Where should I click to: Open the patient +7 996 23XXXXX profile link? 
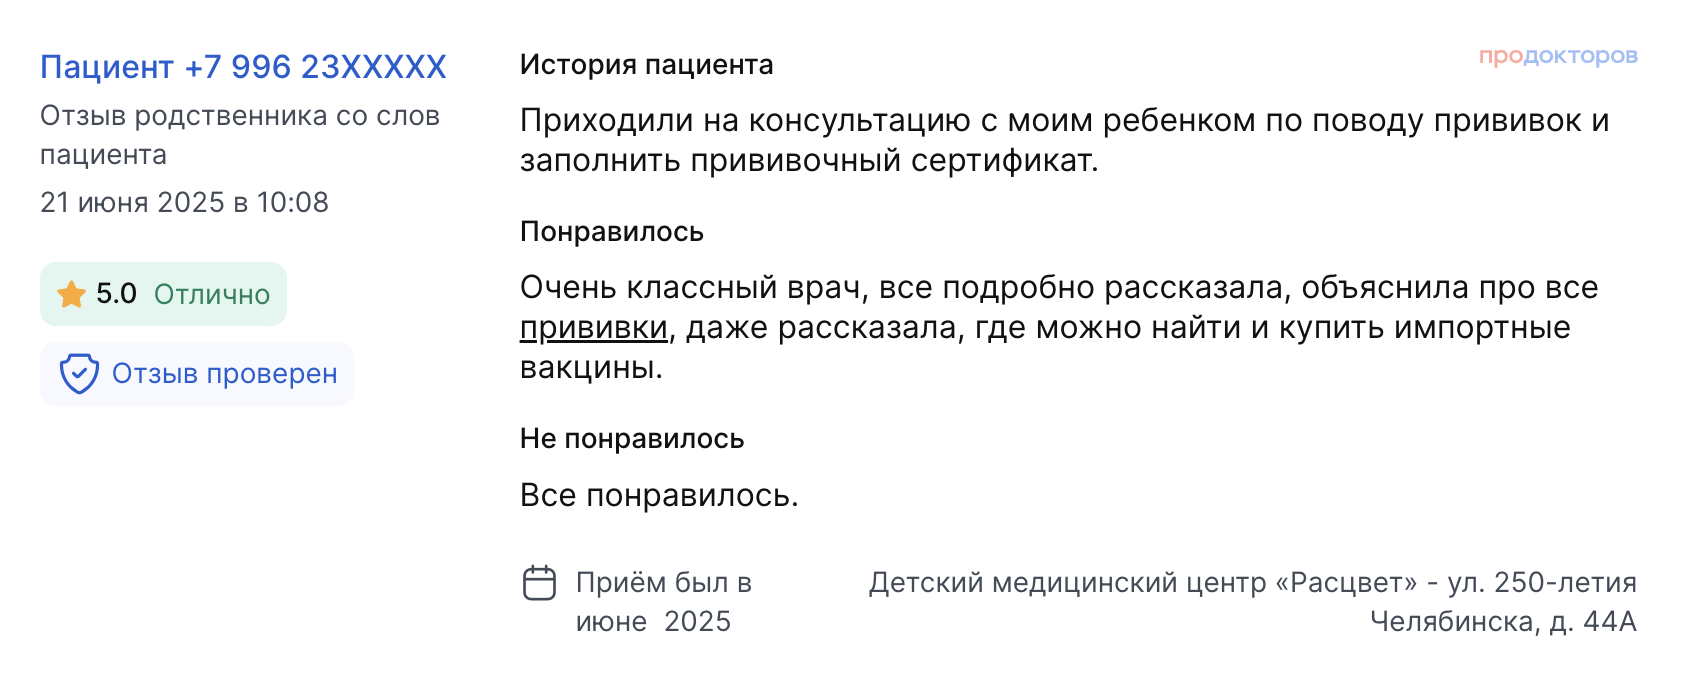(243, 67)
